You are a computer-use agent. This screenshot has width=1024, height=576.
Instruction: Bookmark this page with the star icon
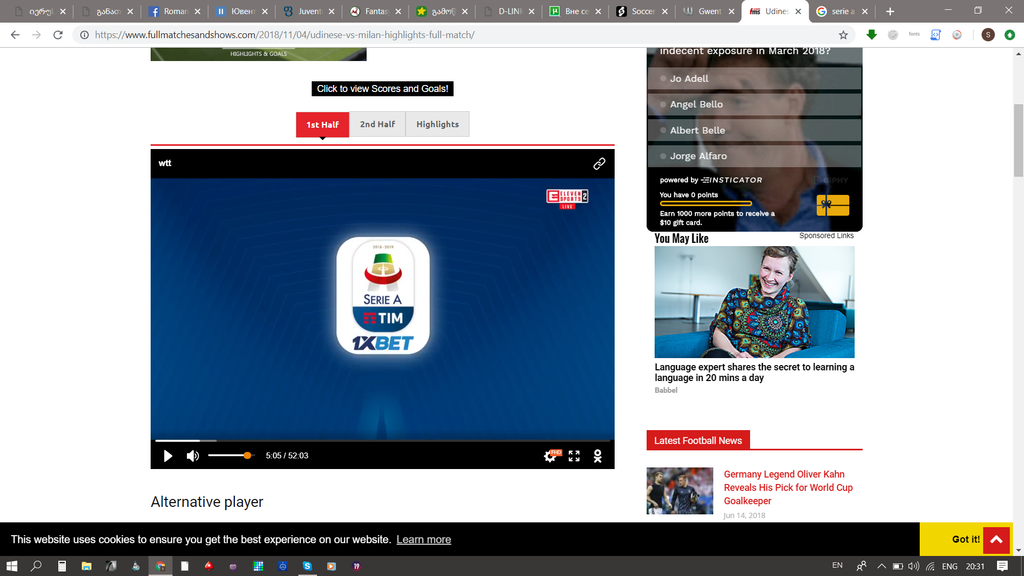click(x=843, y=35)
